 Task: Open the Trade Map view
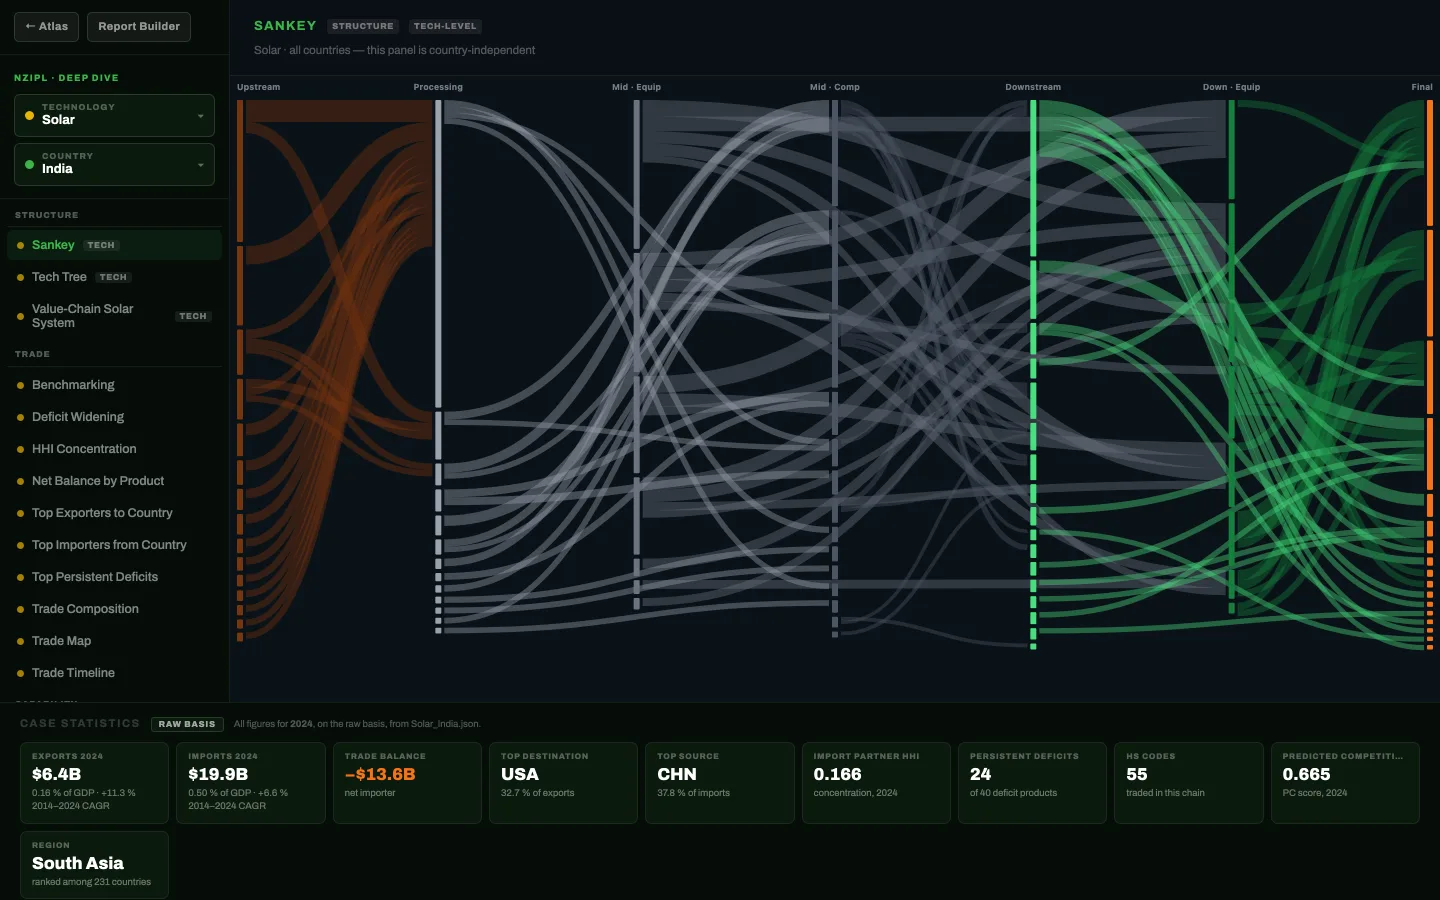point(114,641)
